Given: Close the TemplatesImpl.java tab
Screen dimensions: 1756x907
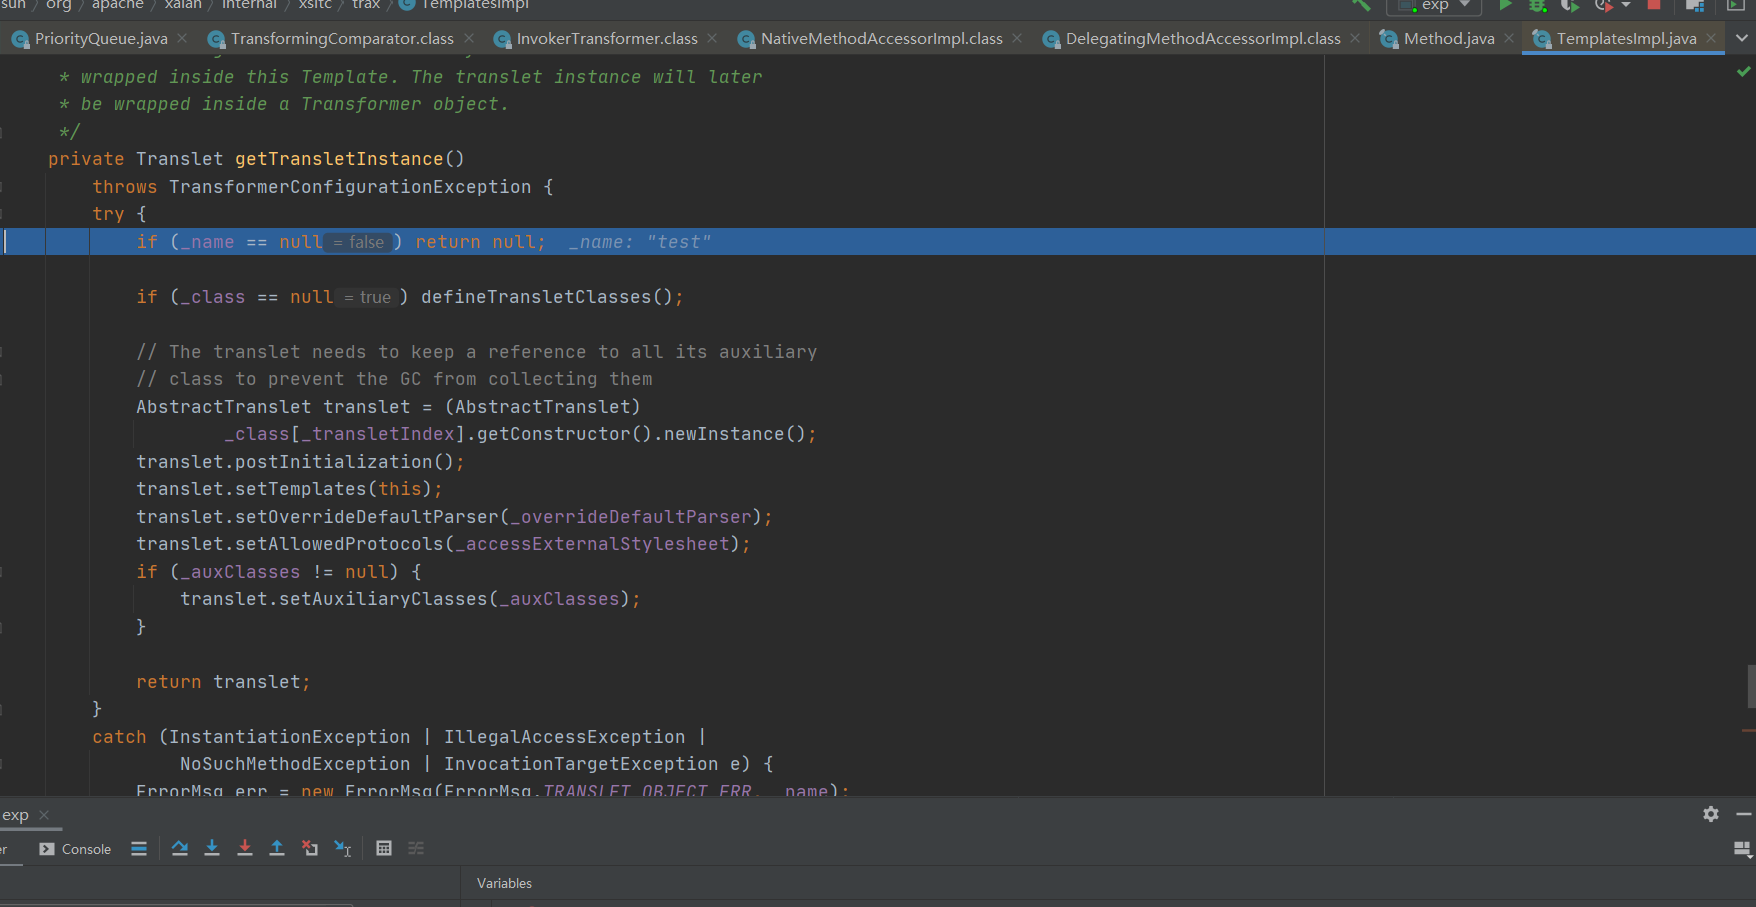Looking at the screenshot, I should point(1711,38).
